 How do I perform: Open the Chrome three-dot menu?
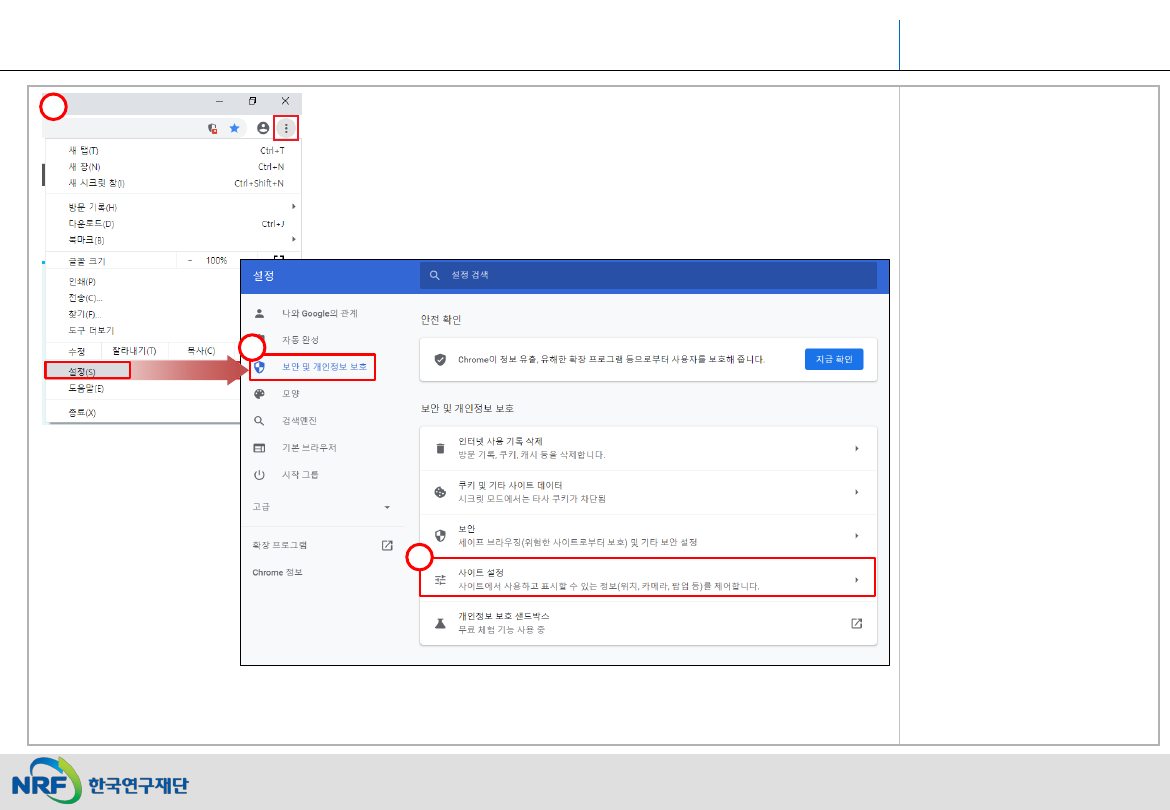pyautogui.click(x=286, y=128)
